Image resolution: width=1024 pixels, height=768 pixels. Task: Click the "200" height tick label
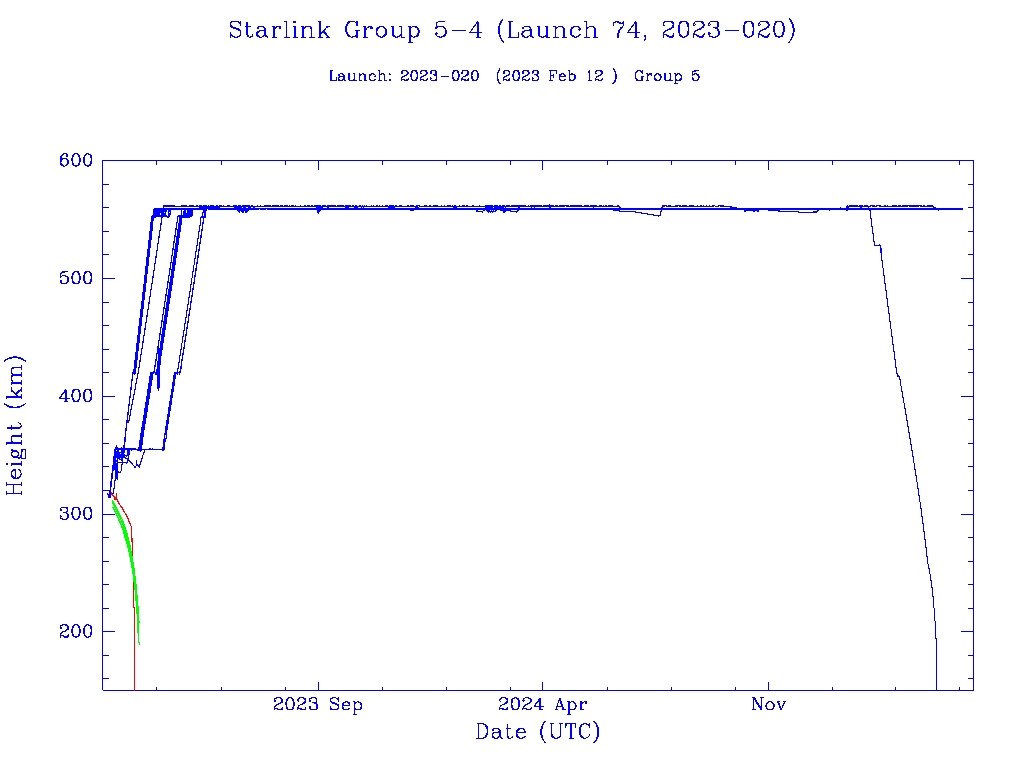76,632
